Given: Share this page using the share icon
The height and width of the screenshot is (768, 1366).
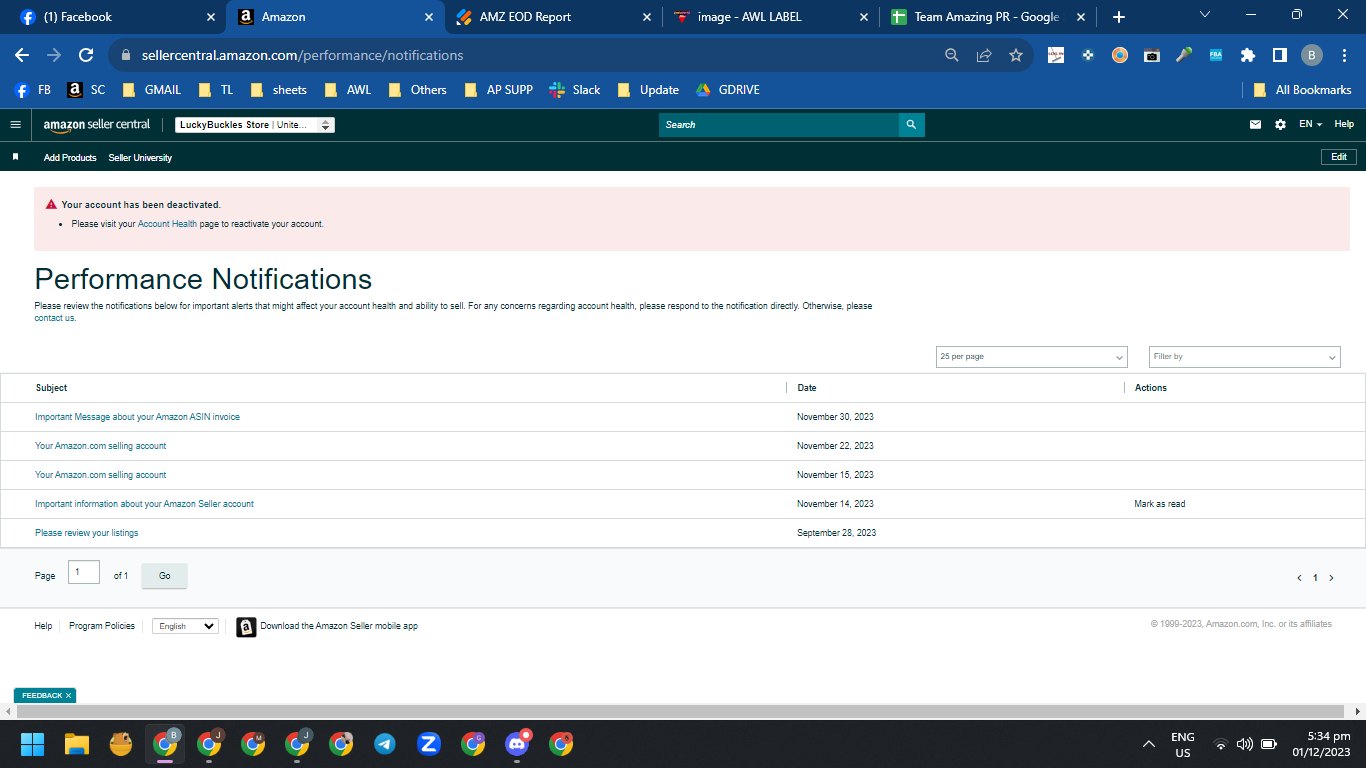Looking at the screenshot, I should 984,55.
